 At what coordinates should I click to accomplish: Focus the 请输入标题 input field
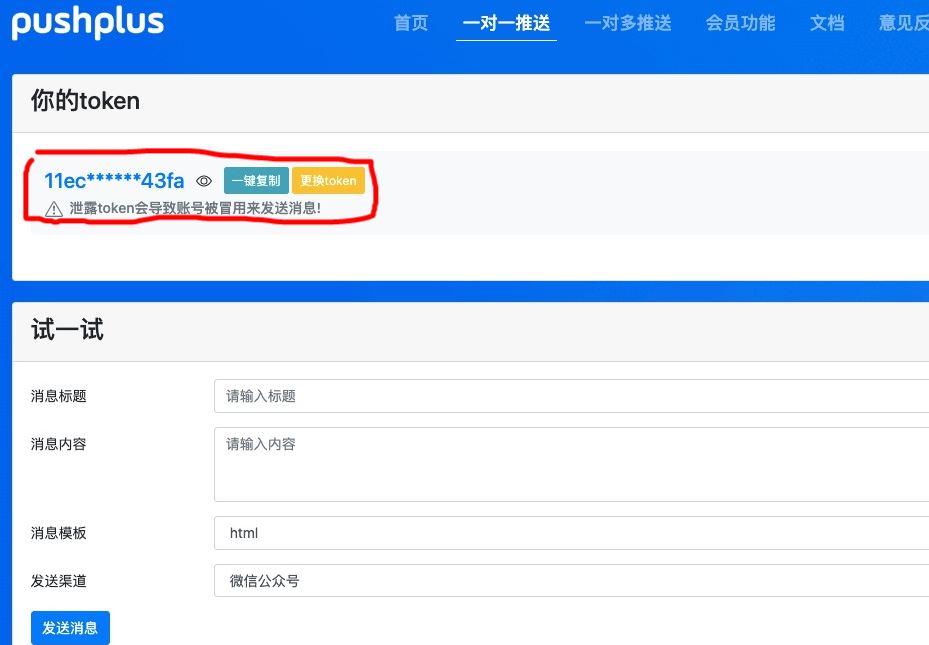571,396
